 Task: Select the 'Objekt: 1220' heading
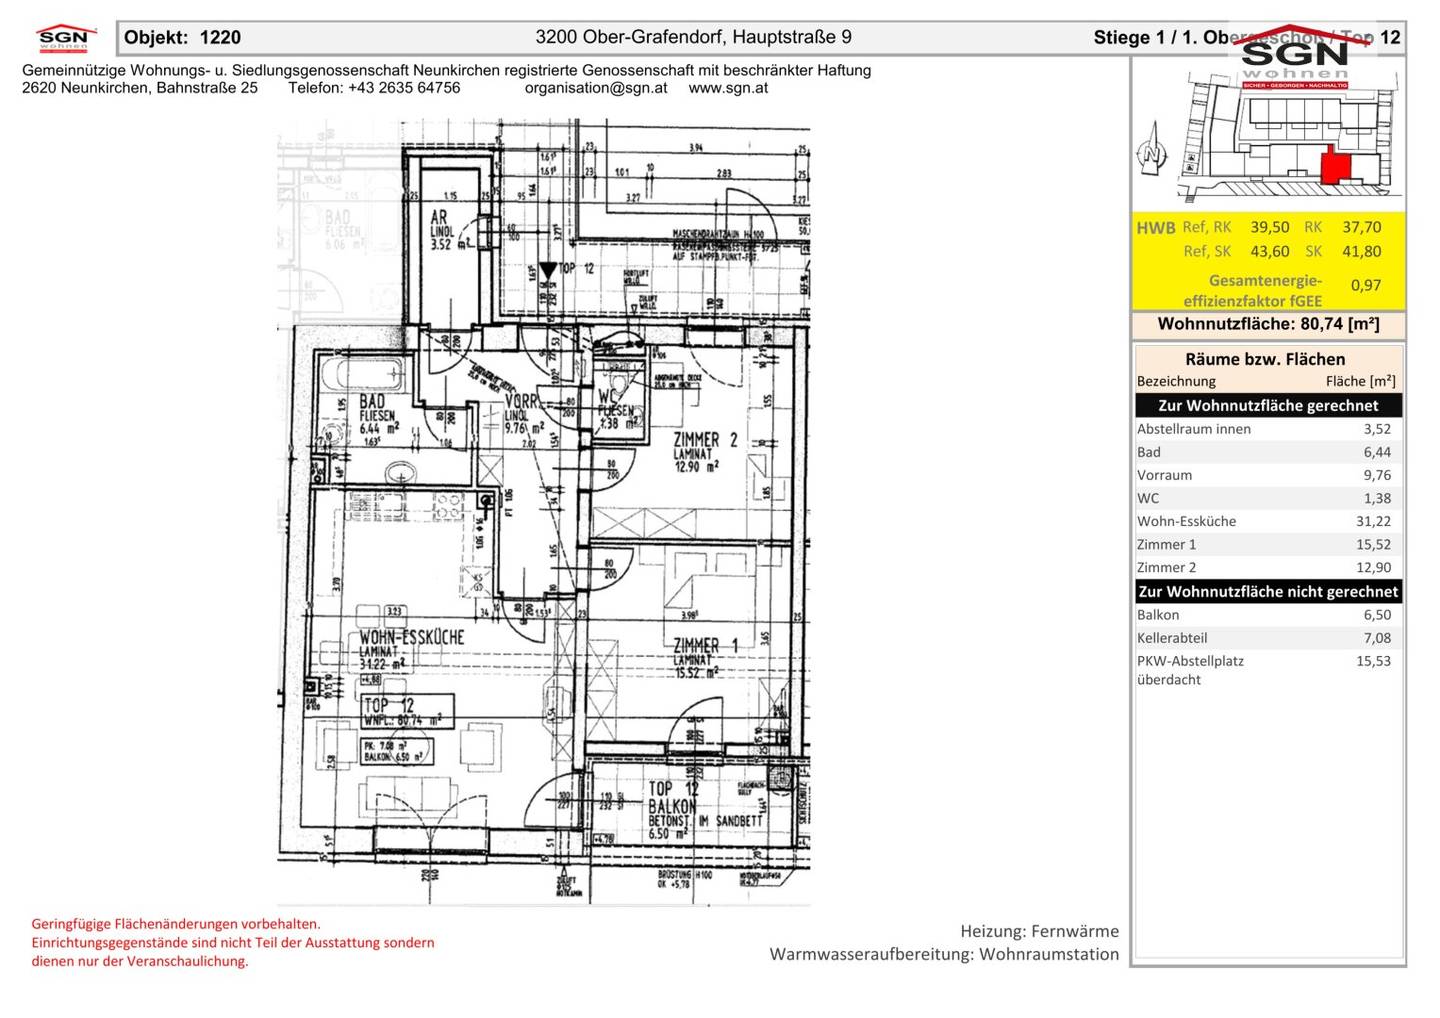pos(182,38)
